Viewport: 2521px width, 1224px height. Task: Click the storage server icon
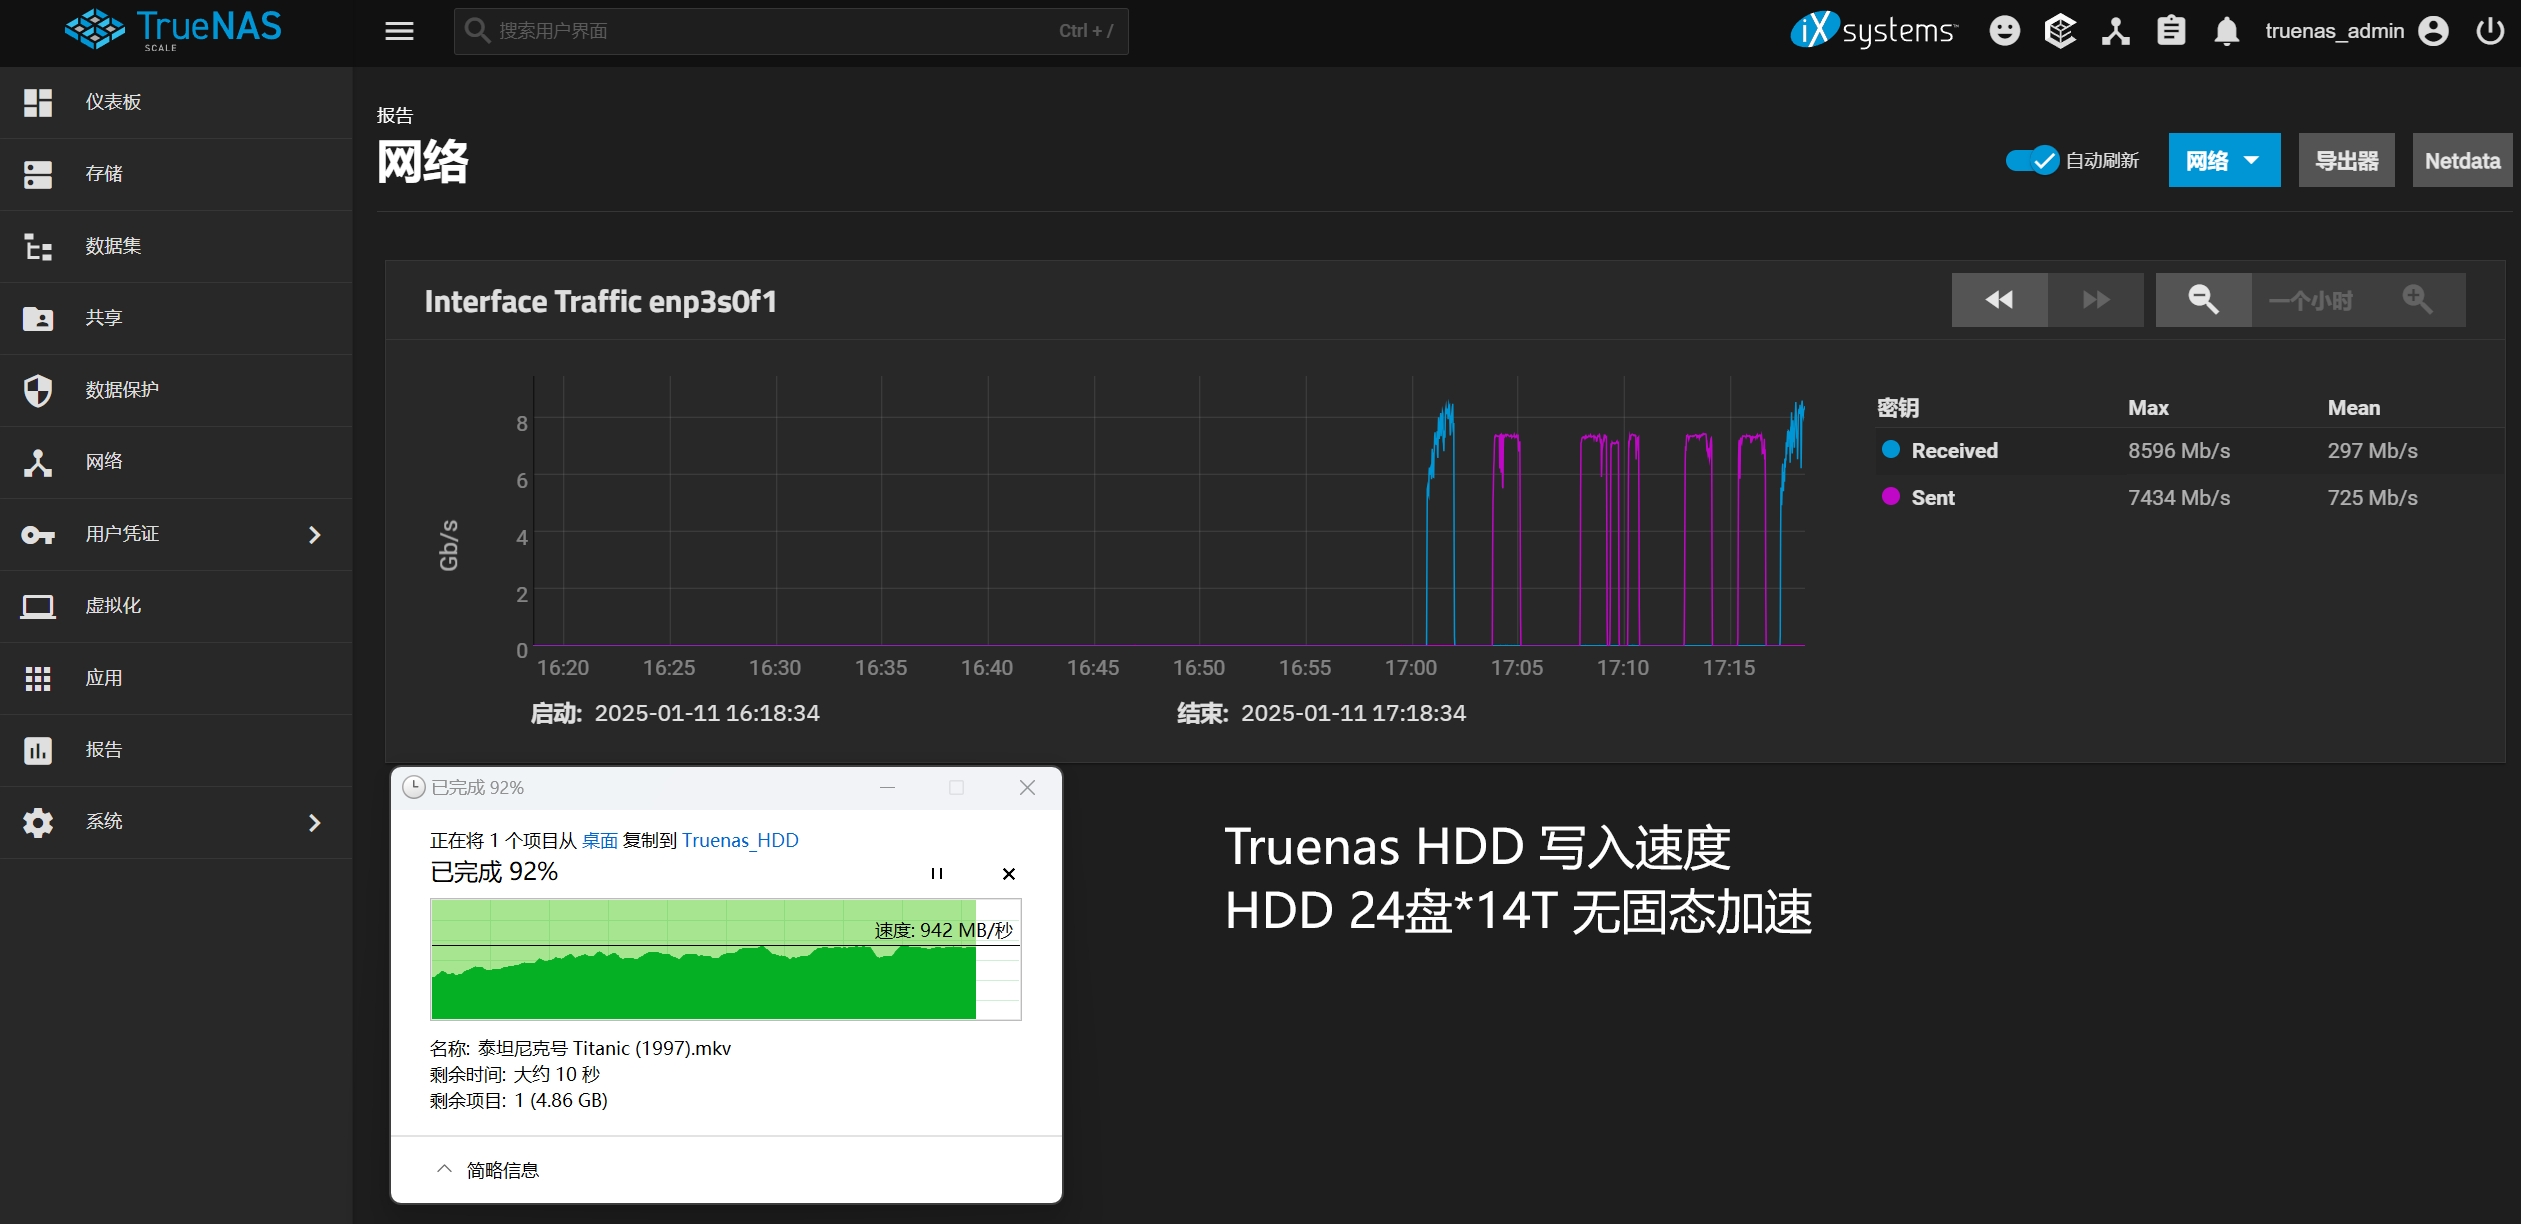(x=38, y=174)
